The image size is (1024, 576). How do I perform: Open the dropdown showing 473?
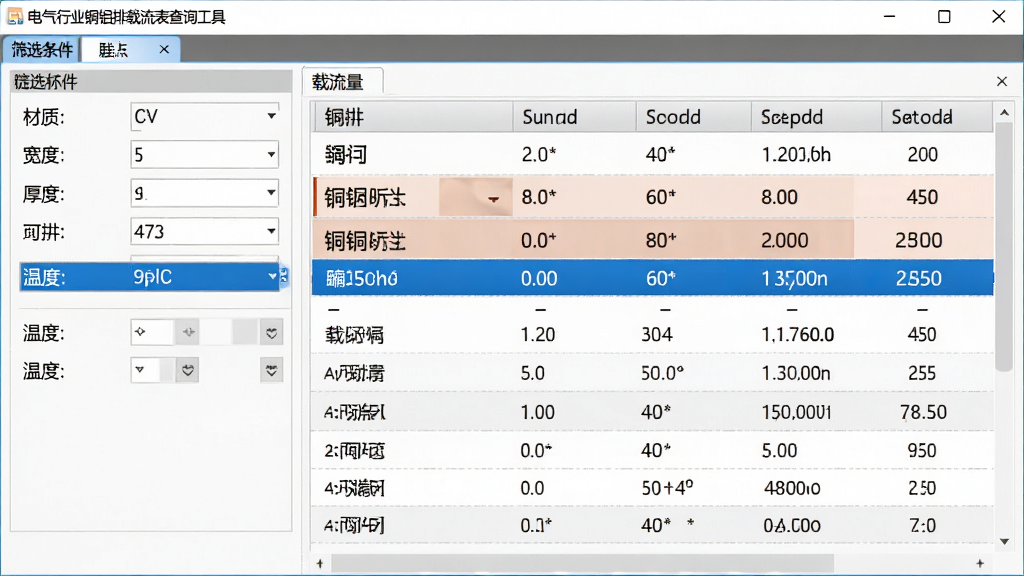coord(204,231)
